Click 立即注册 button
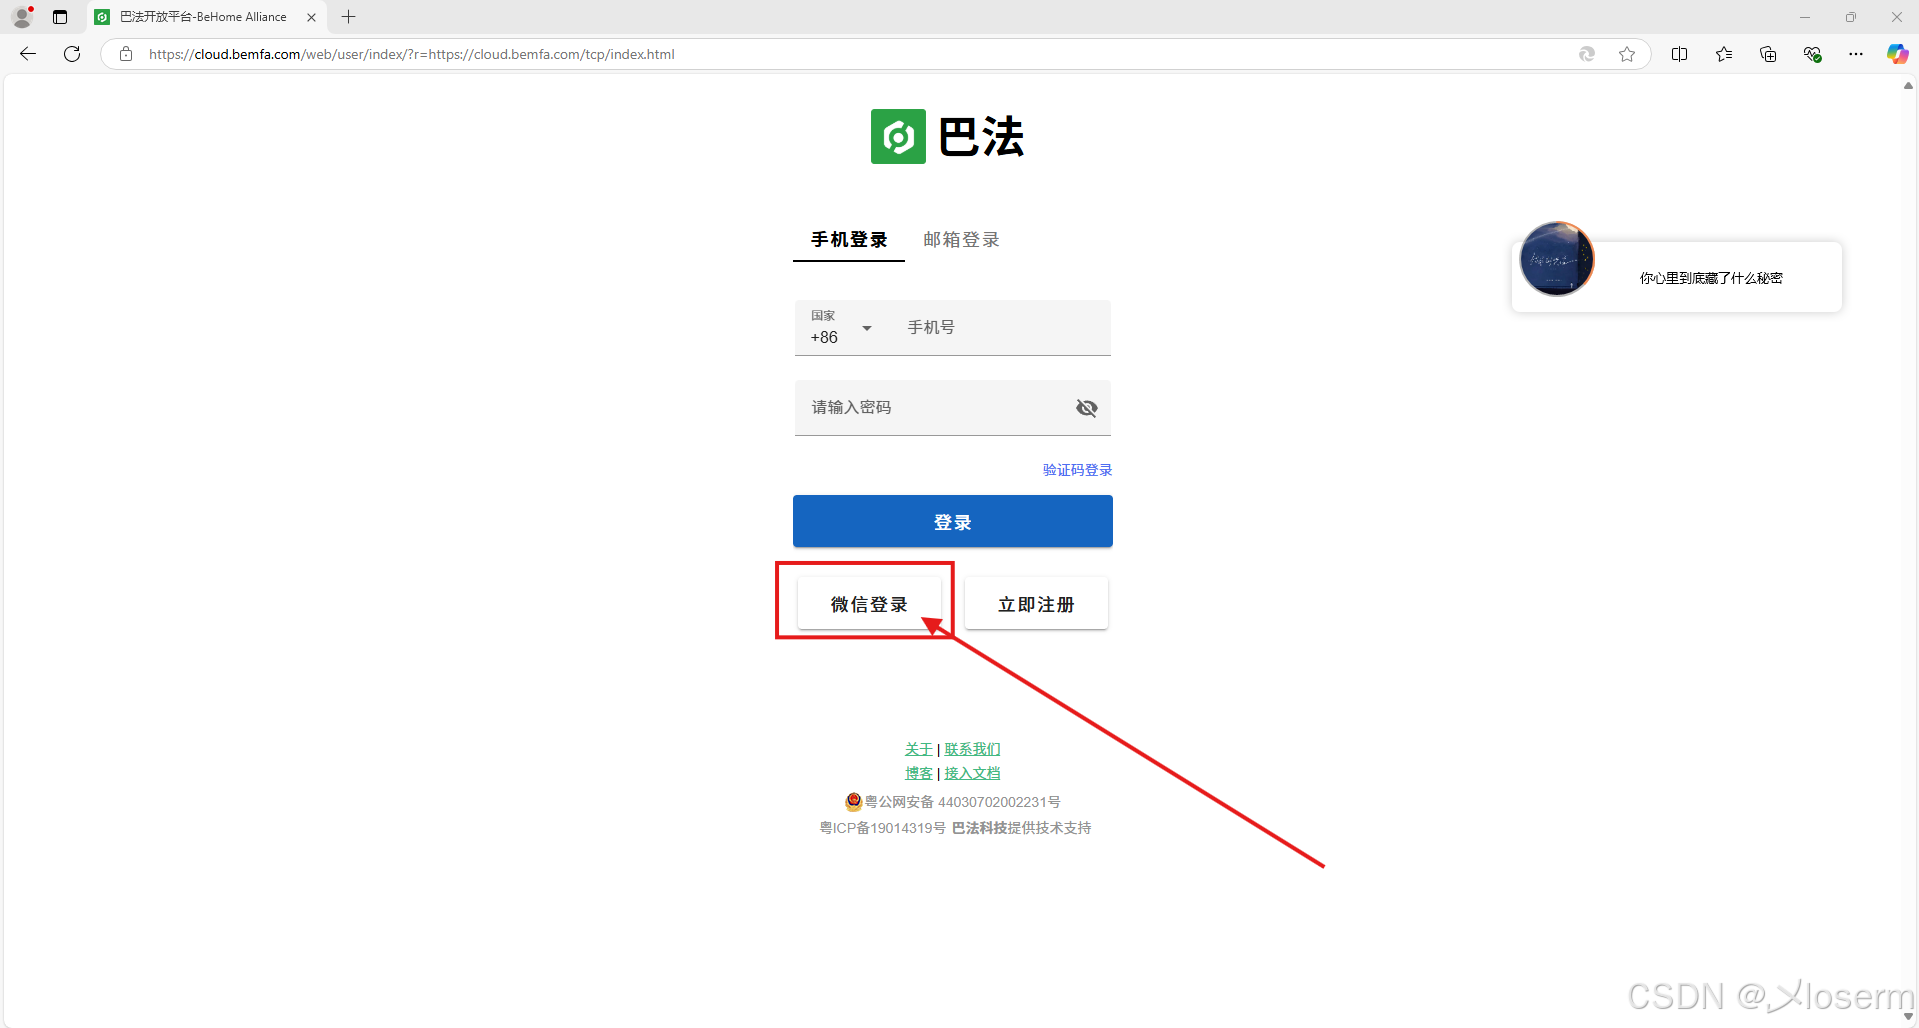Screen dimensions: 1919x1028 [x=1036, y=604]
